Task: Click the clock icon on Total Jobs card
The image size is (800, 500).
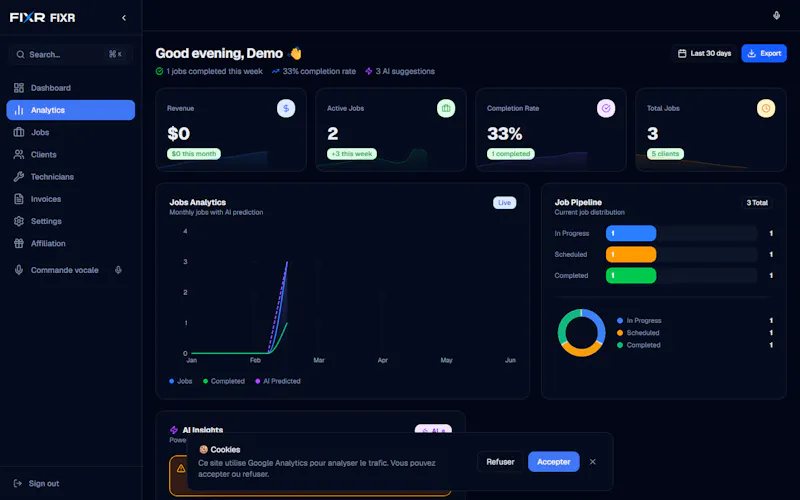Action: coord(766,108)
